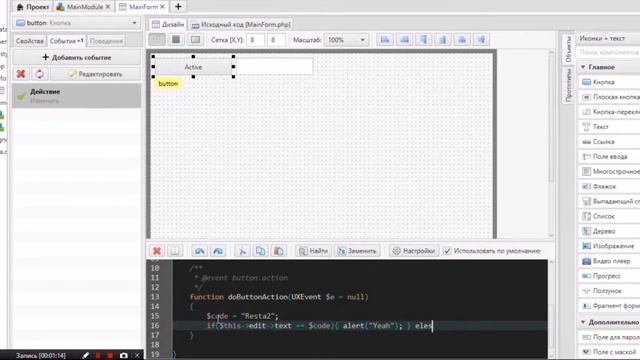Click the third grid toolbar icon (plain rectangle)
Viewport: 640px width, 360px height.
[196, 40]
